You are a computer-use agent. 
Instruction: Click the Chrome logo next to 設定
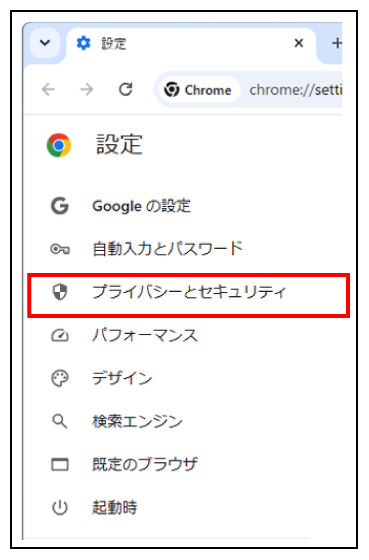(59, 145)
